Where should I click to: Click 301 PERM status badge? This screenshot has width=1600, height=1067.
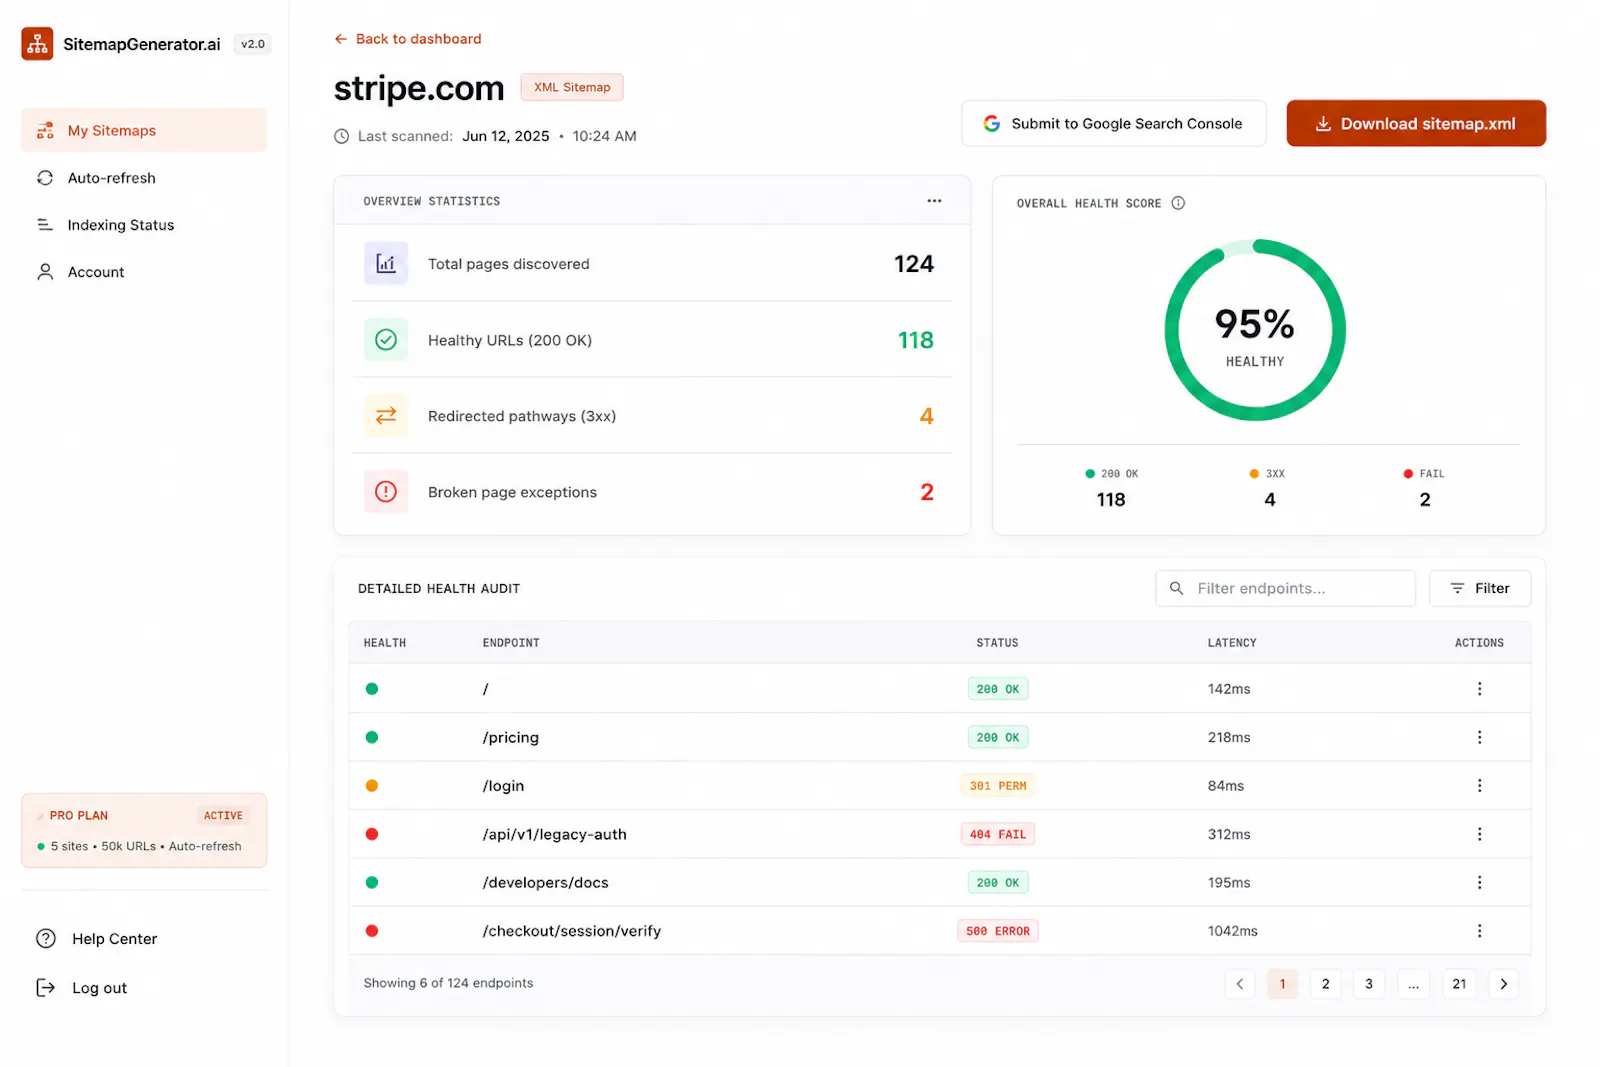[998, 786]
